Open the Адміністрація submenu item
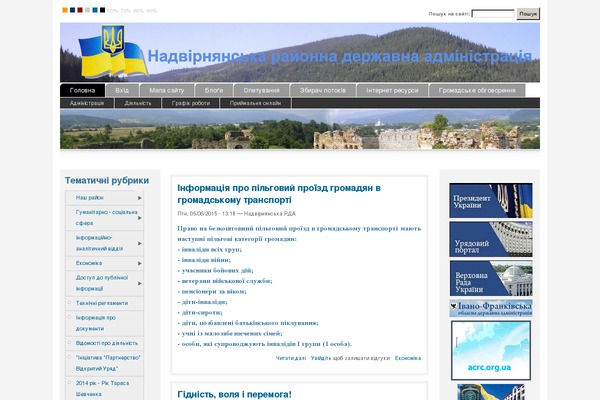Screen dimensions: 600x400 87,103
